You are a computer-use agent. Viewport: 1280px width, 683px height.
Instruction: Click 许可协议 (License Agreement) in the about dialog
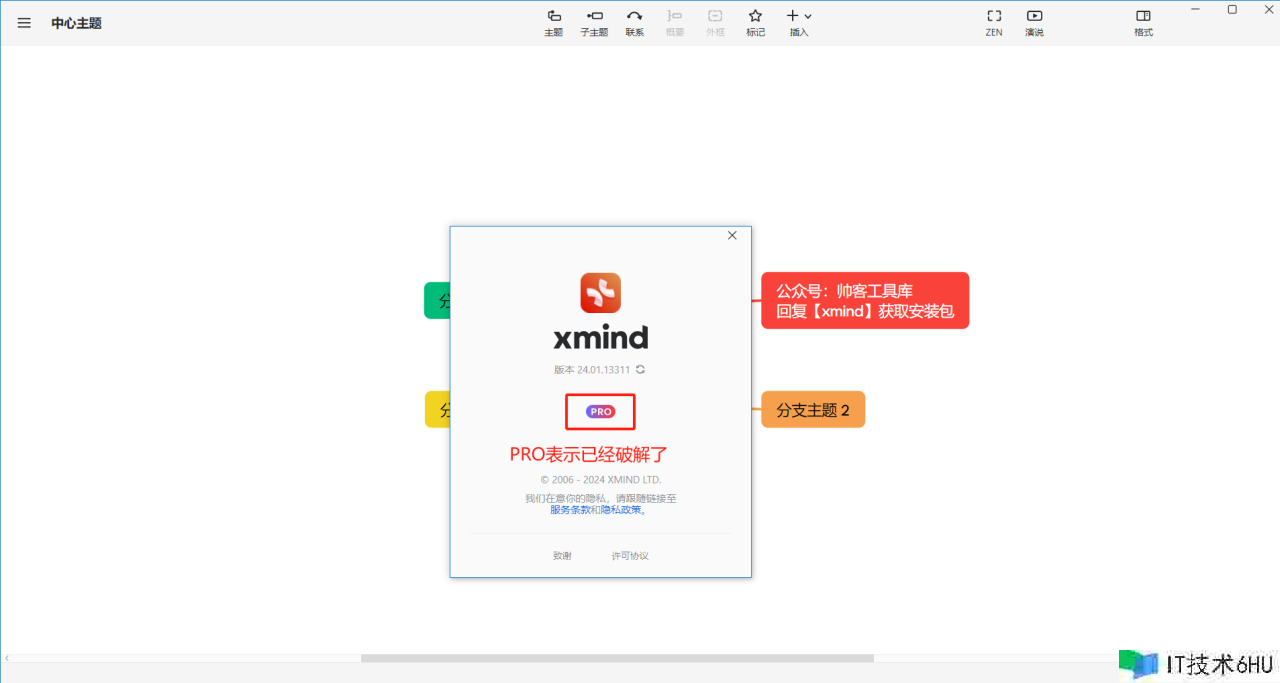pyautogui.click(x=630, y=556)
